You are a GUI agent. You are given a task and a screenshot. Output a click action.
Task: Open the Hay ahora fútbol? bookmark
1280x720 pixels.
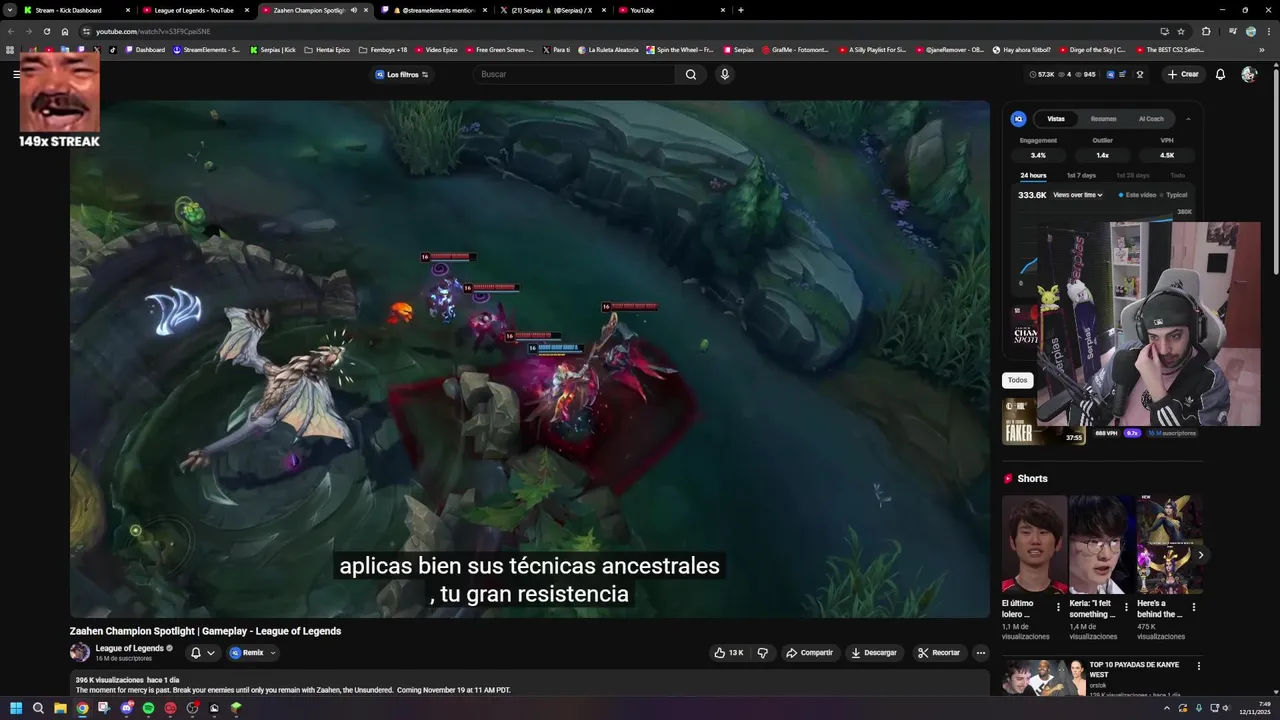(x=1021, y=49)
